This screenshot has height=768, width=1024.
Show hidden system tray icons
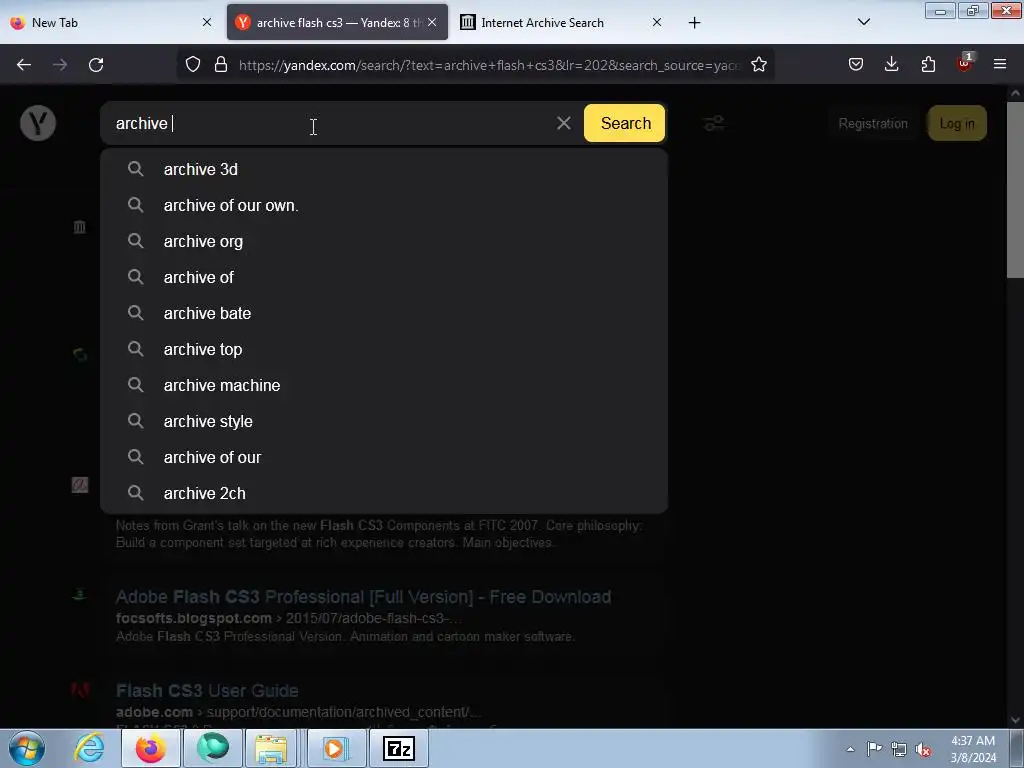tap(850, 749)
